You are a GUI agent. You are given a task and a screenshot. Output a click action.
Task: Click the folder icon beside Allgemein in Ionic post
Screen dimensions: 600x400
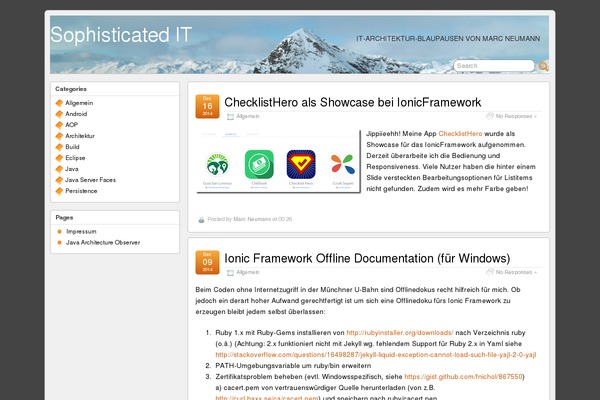(x=230, y=273)
